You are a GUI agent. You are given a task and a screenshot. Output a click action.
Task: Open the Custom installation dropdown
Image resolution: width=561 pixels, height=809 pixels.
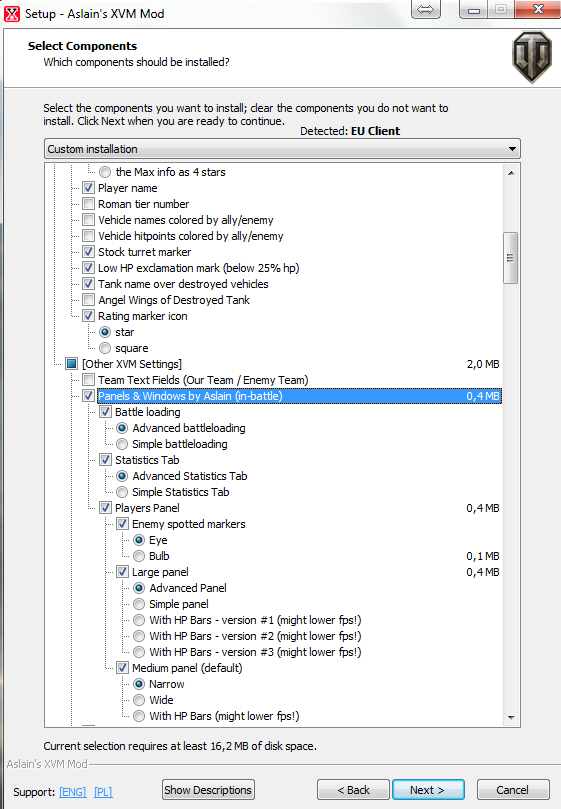pyautogui.click(x=282, y=149)
